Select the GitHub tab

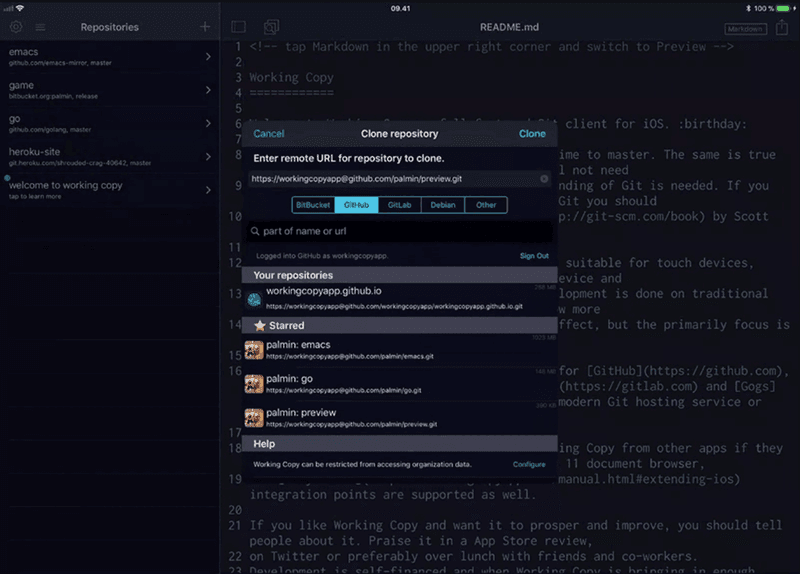coord(356,205)
